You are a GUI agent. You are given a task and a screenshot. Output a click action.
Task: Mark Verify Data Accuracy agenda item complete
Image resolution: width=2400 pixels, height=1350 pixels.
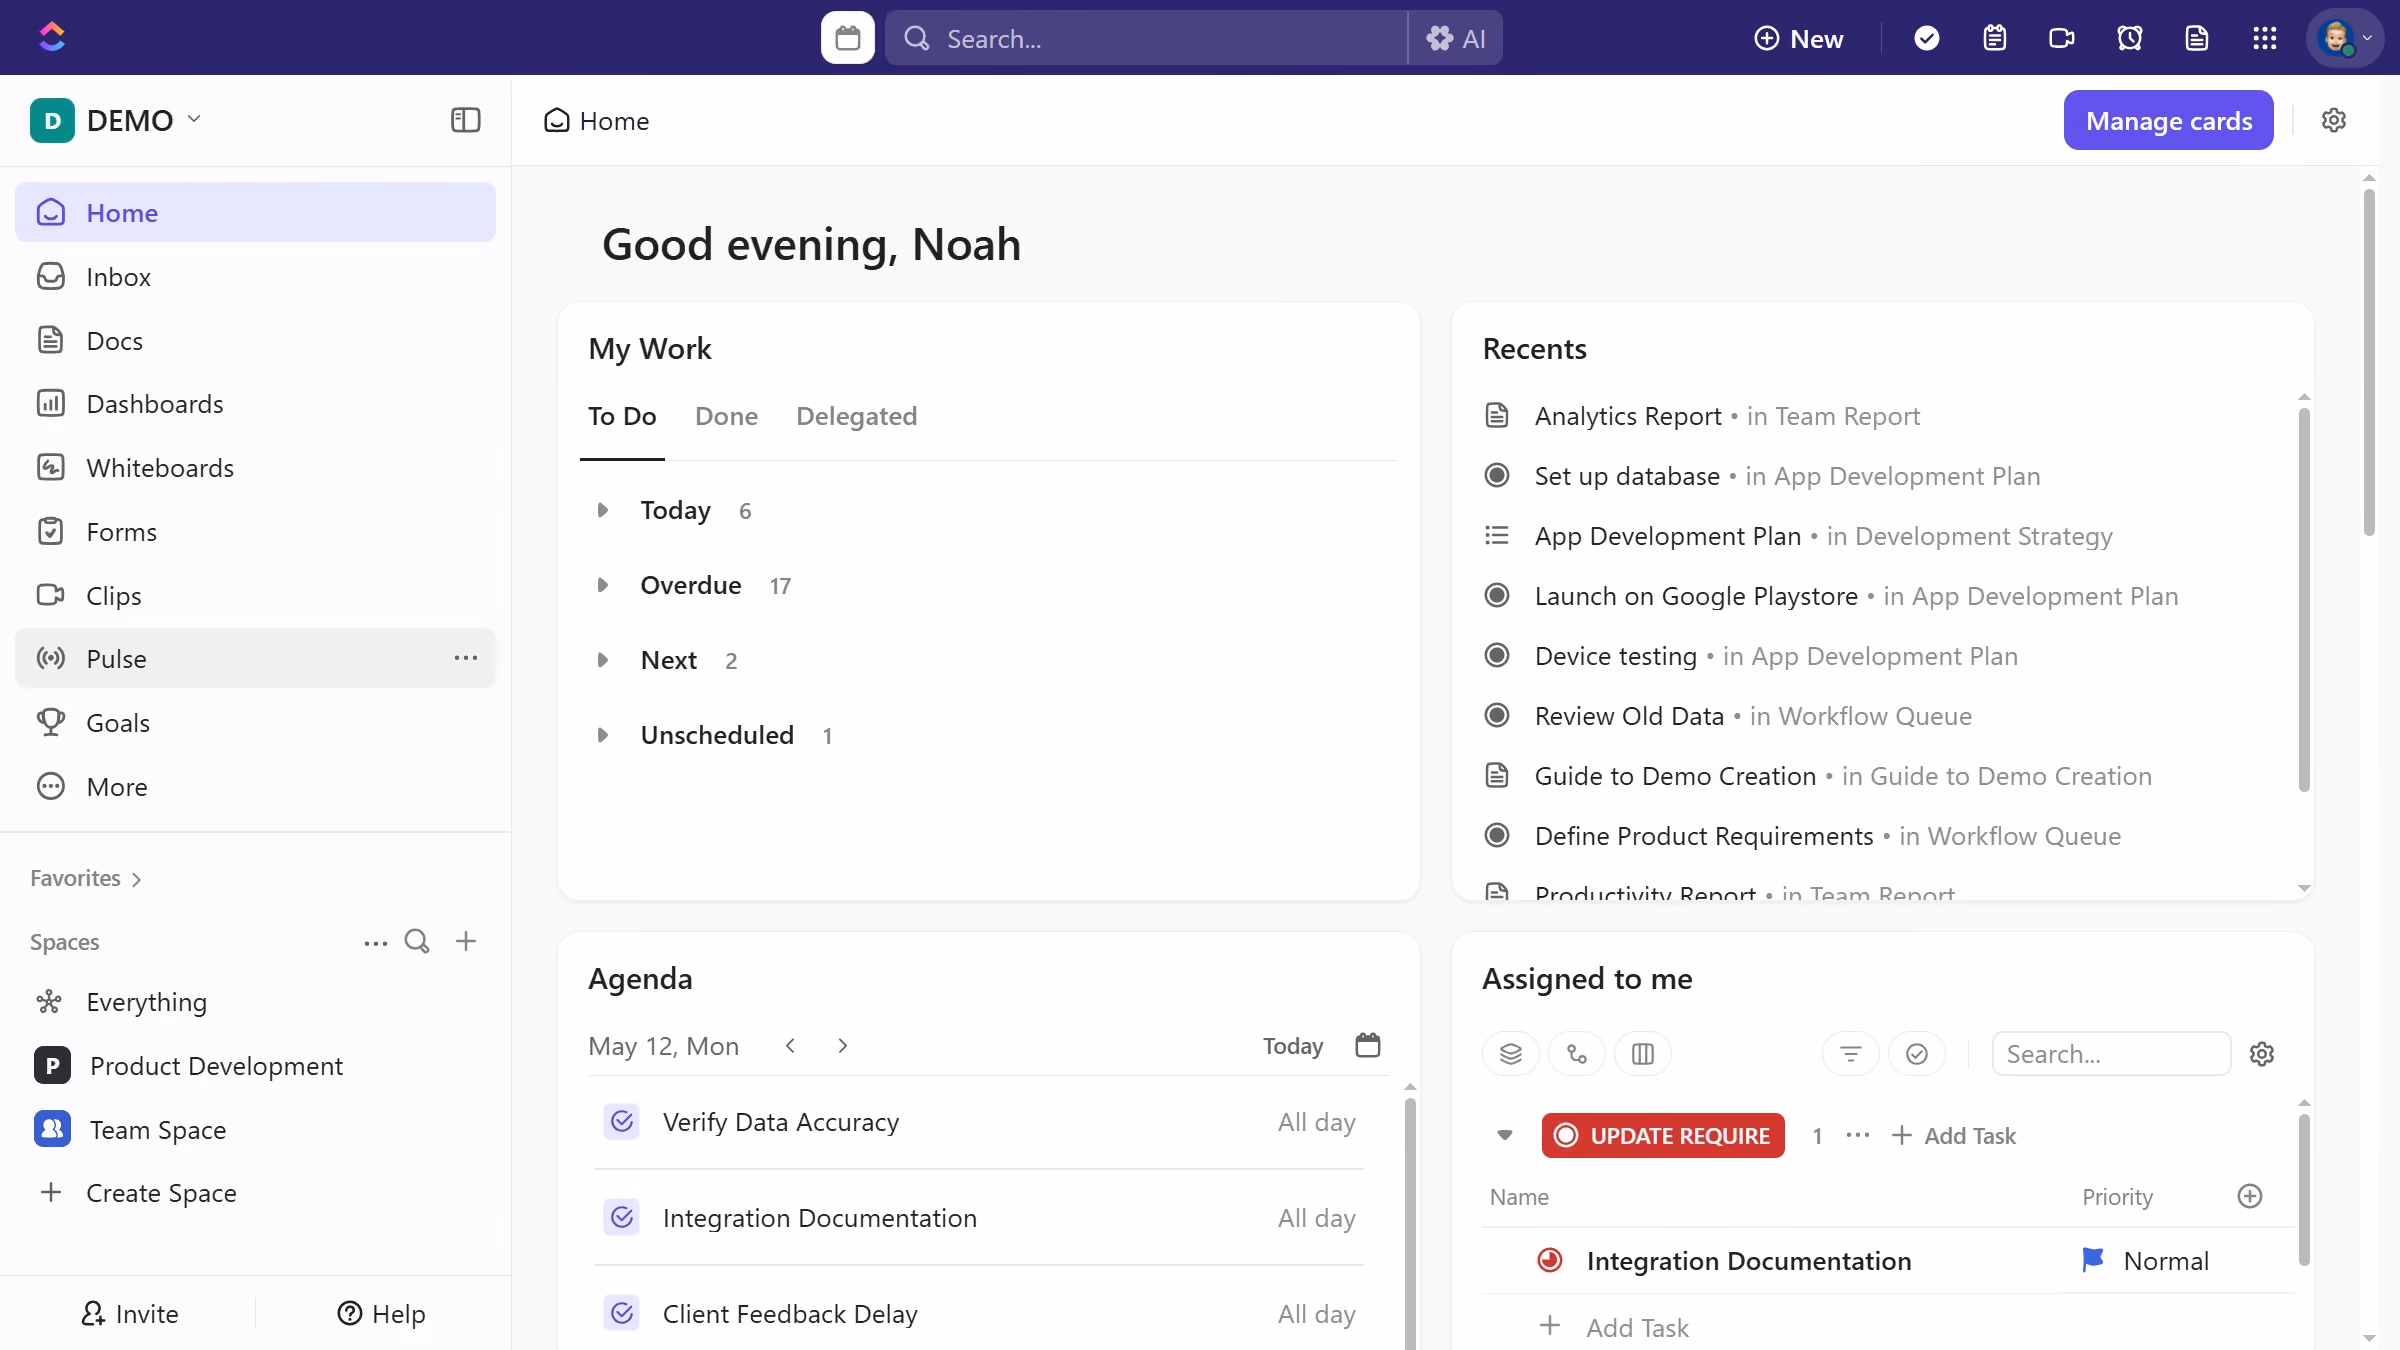[x=622, y=1121]
